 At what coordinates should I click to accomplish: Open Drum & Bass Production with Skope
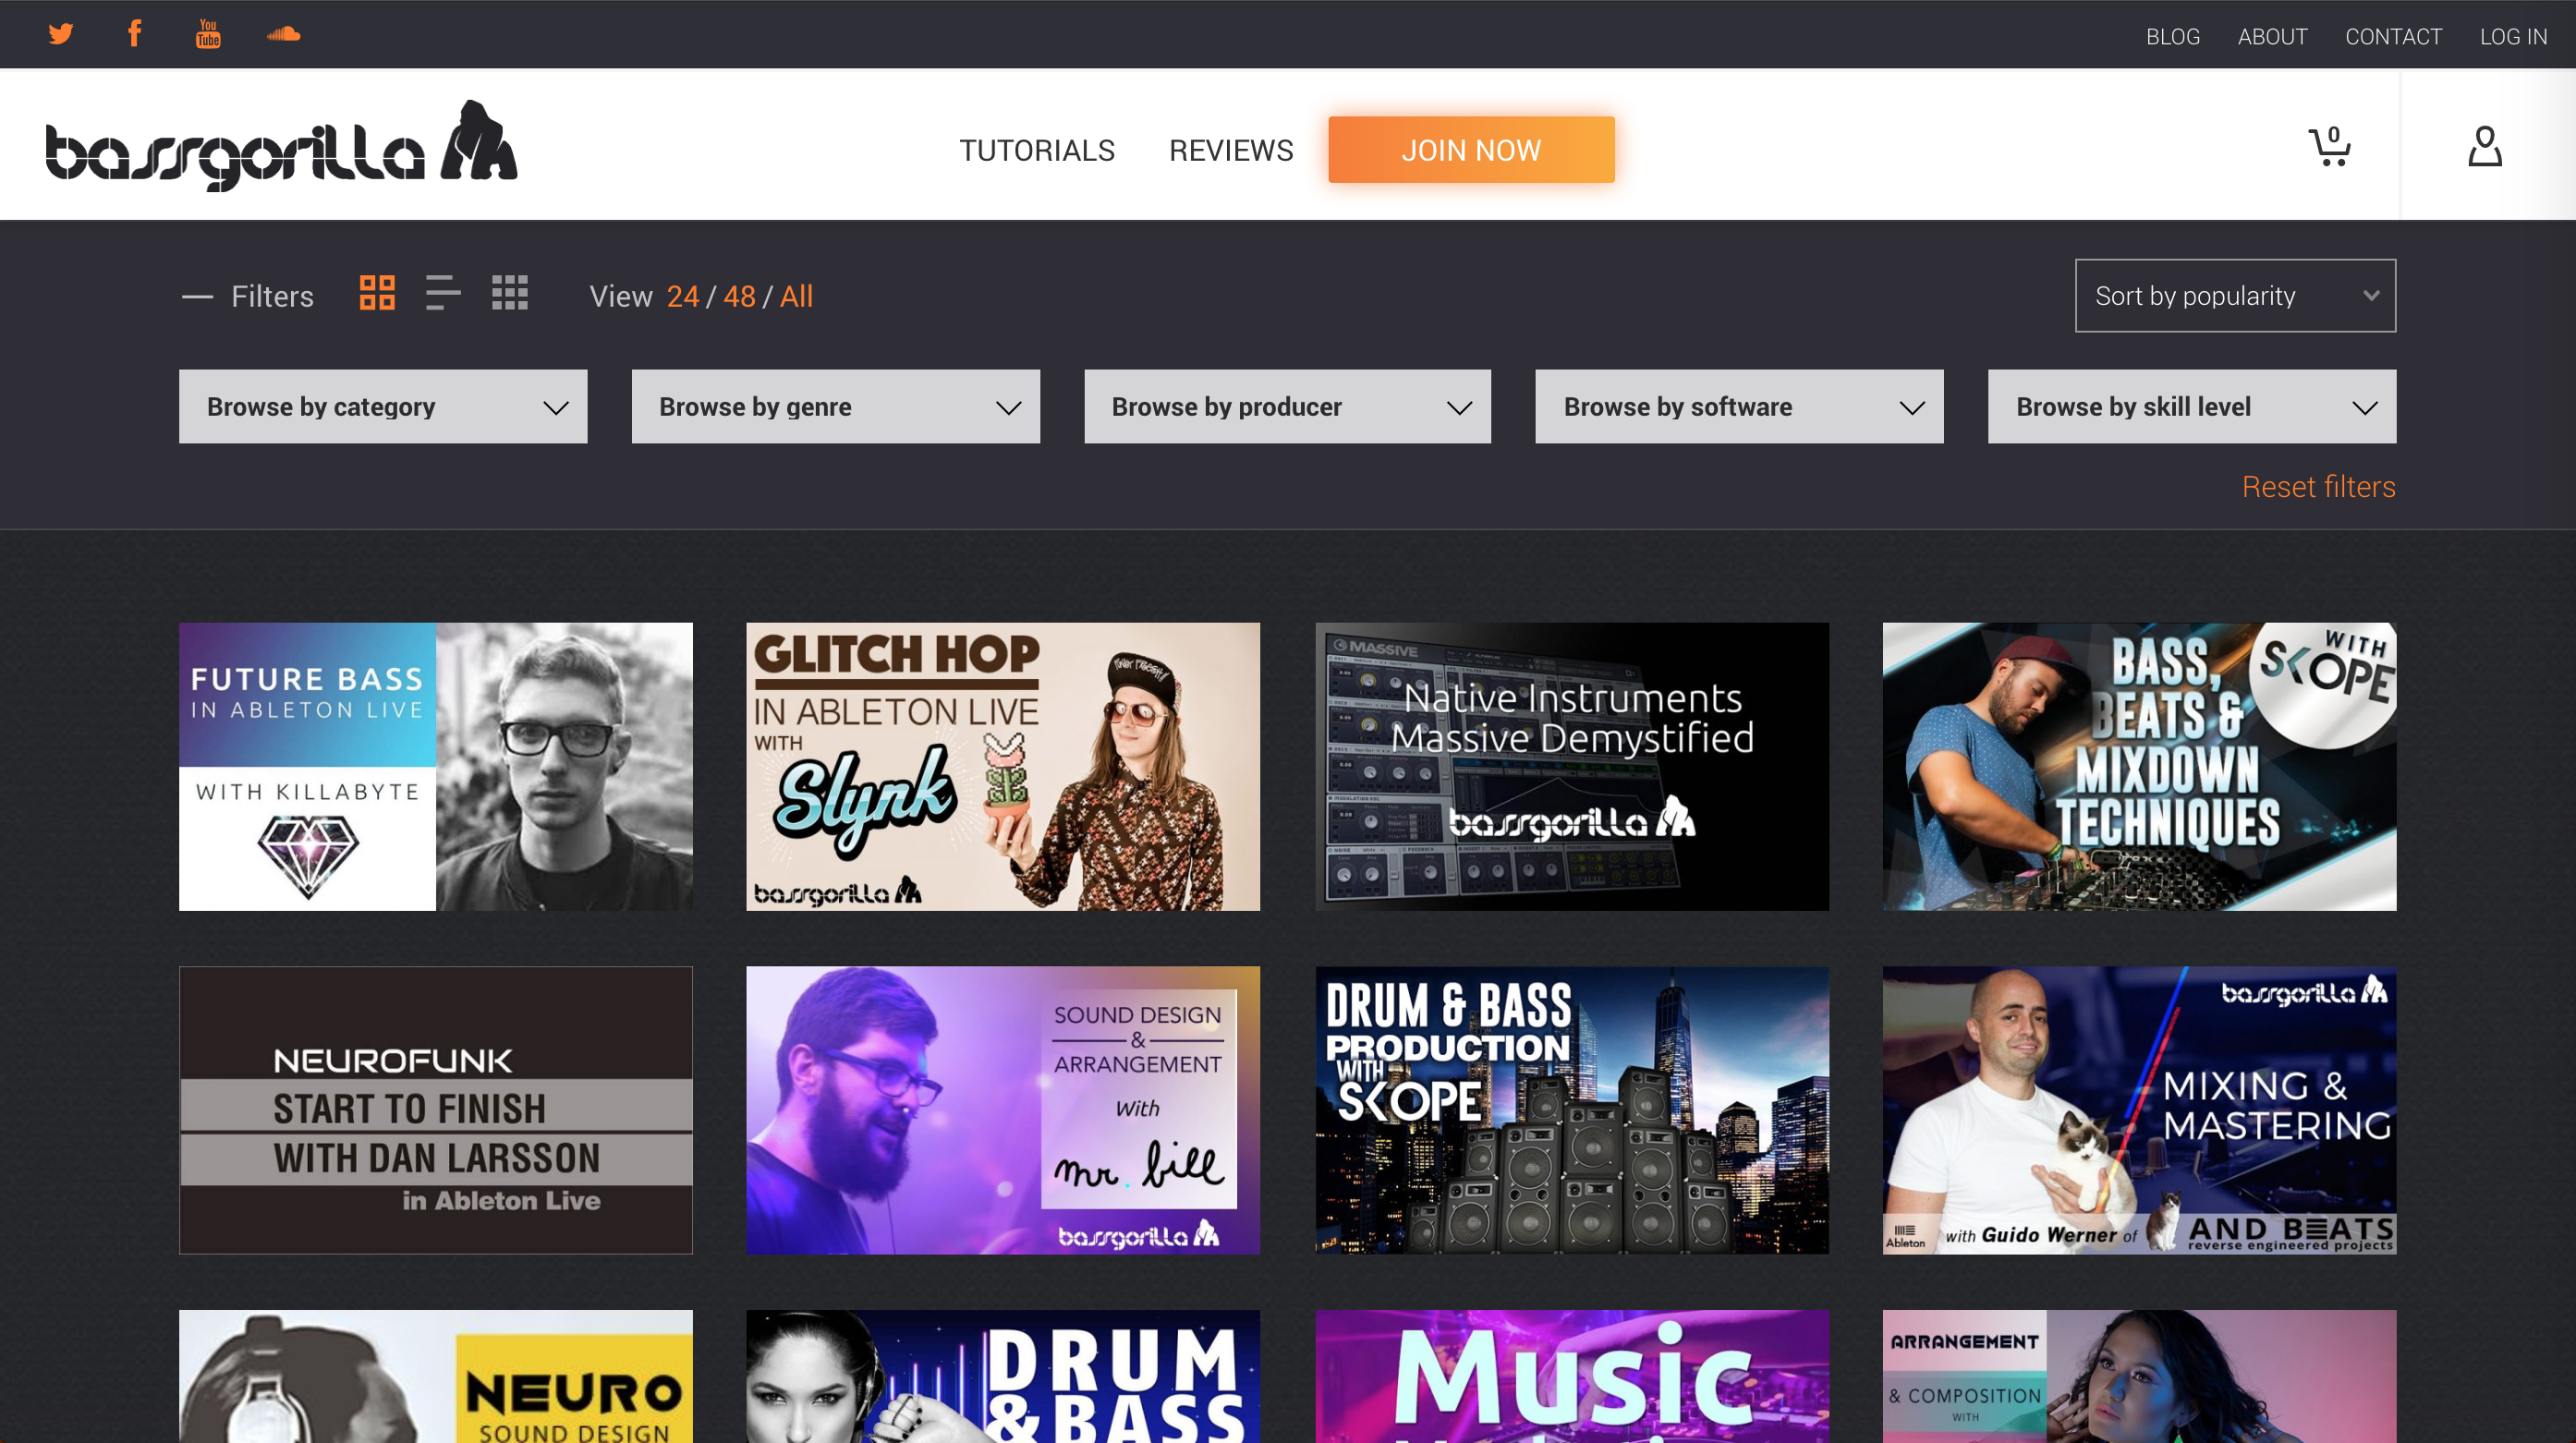(x=1572, y=1110)
